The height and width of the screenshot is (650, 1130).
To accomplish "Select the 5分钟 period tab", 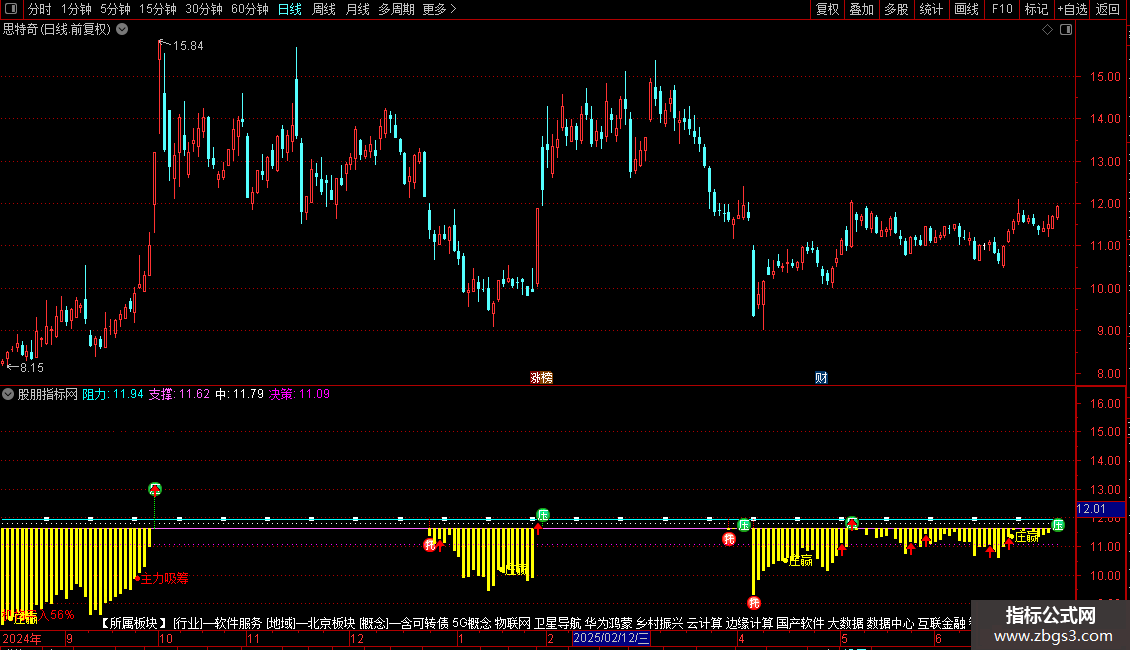I will coord(115,9).
